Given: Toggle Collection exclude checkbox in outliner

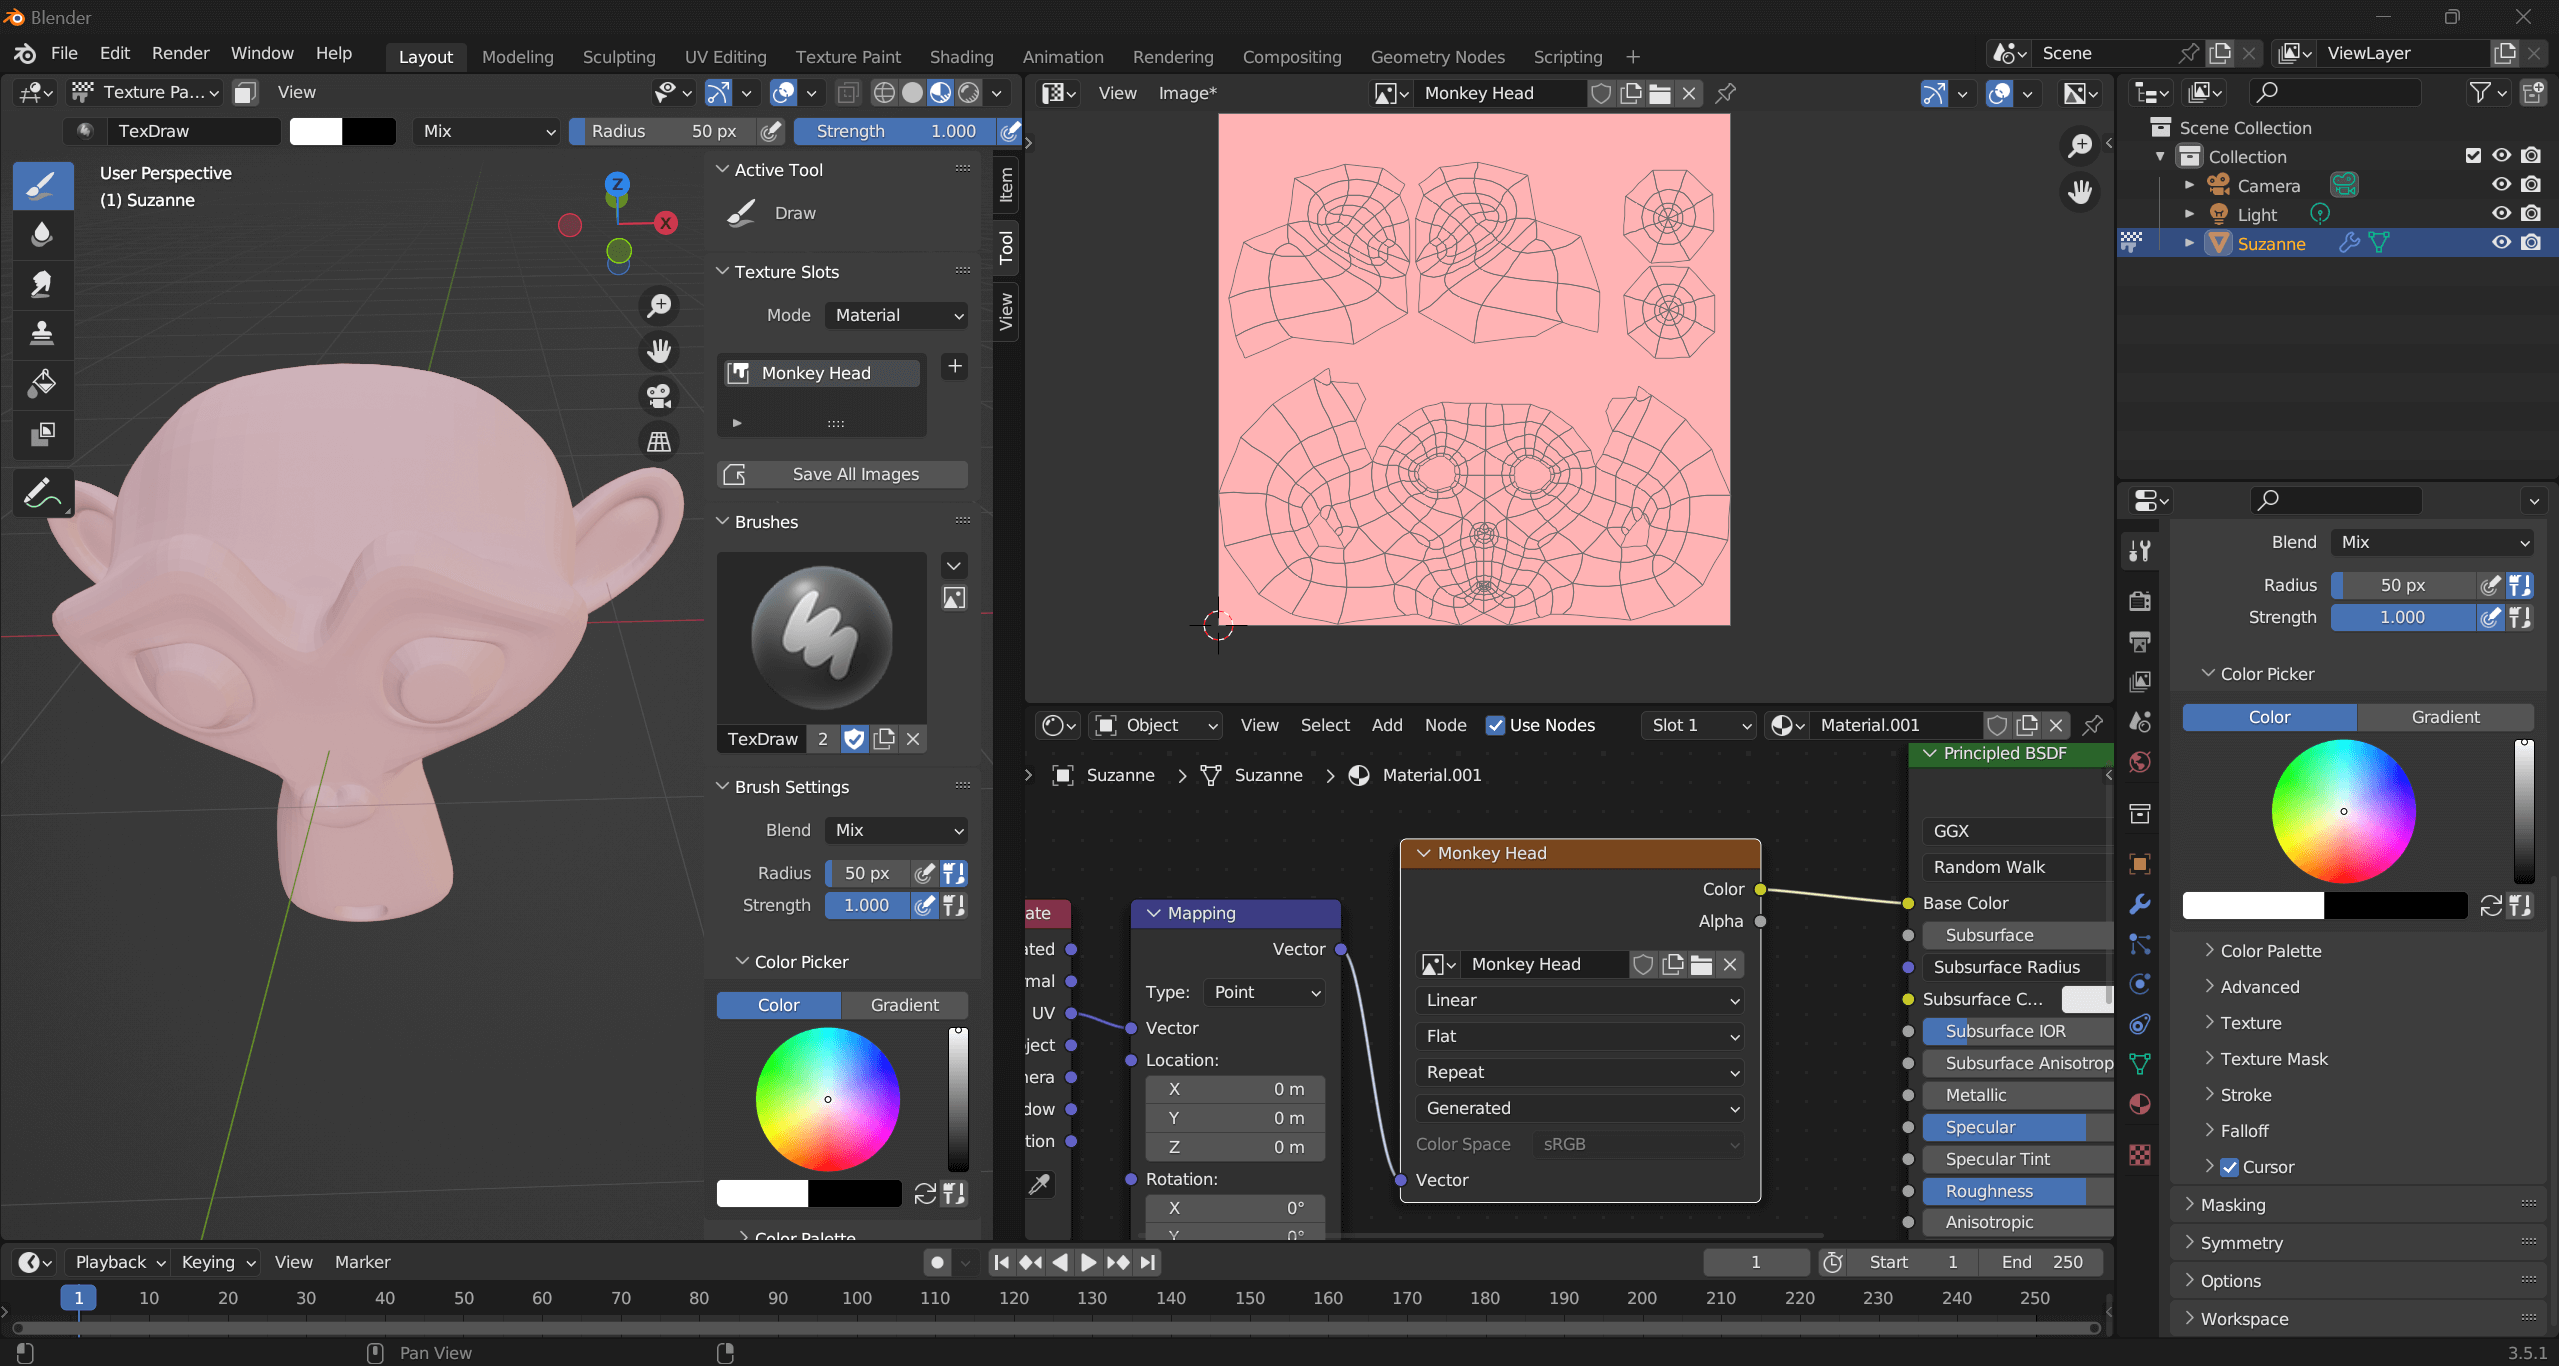Looking at the screenshot, I should tap(2473, 156).
